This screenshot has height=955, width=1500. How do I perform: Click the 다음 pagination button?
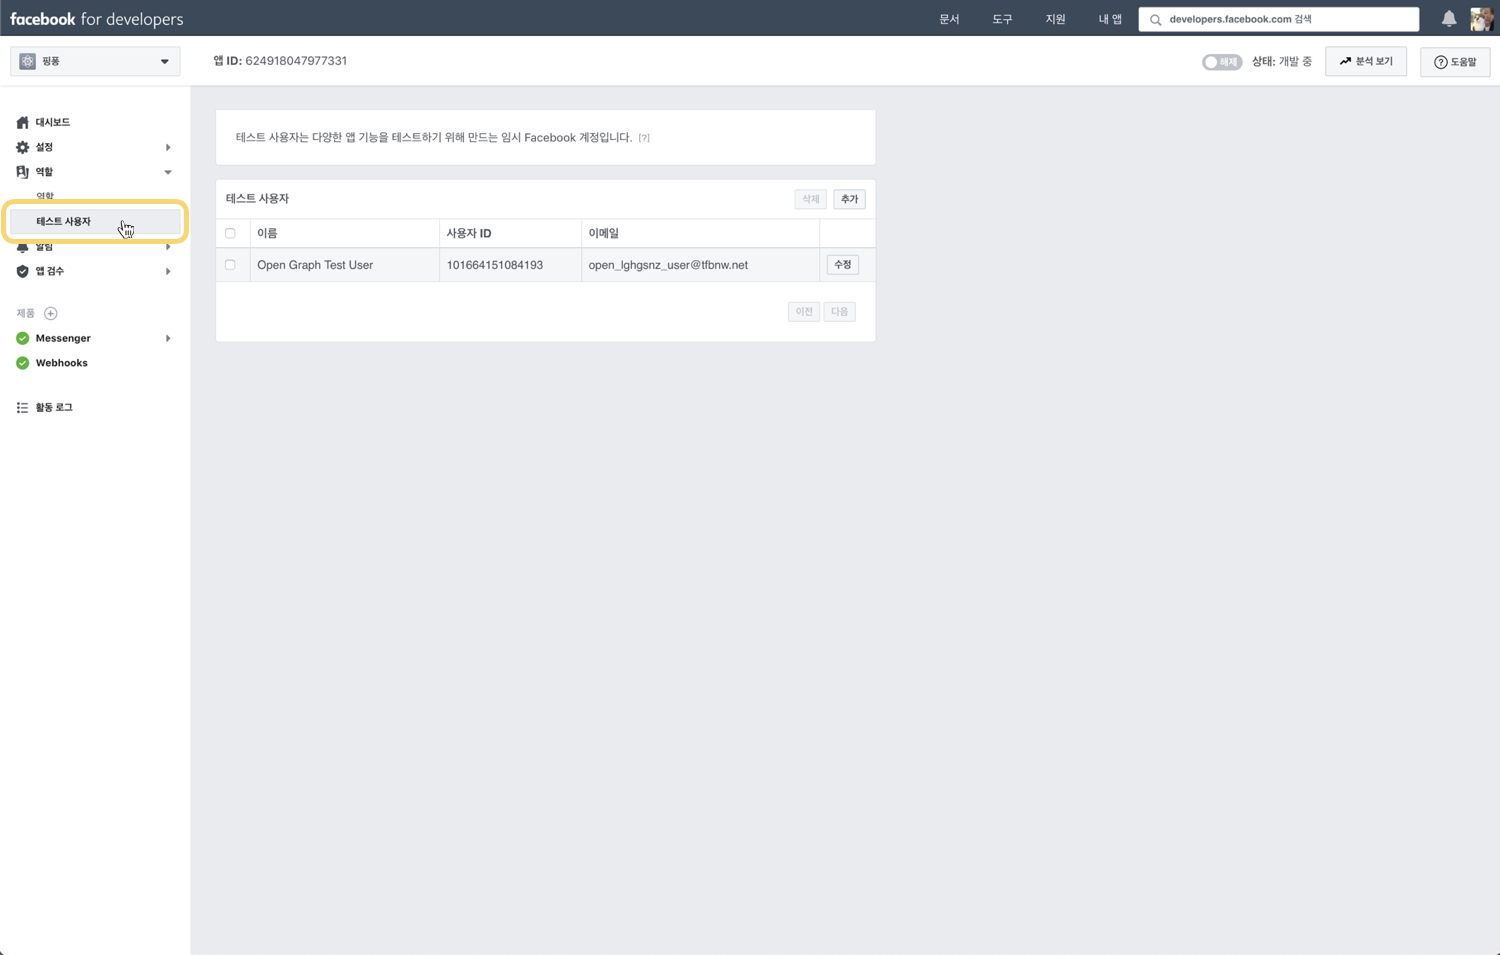click(x=839, y=312)
